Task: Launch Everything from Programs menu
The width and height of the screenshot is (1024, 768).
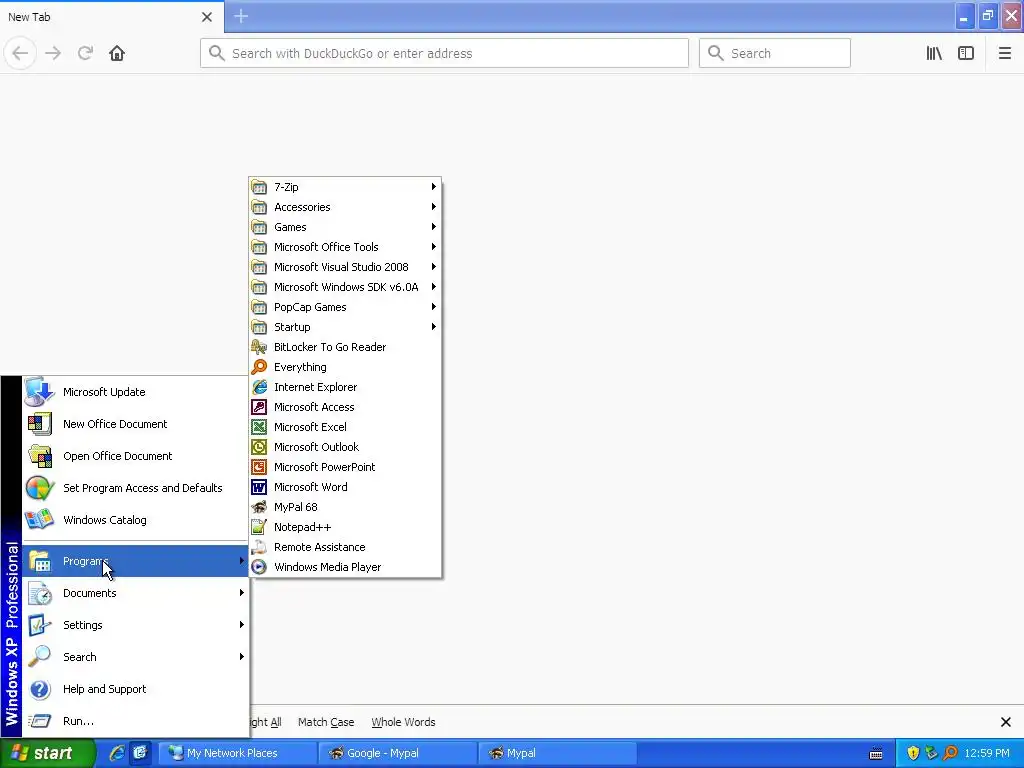Action: pyautogui.click(x=345, y=367)
